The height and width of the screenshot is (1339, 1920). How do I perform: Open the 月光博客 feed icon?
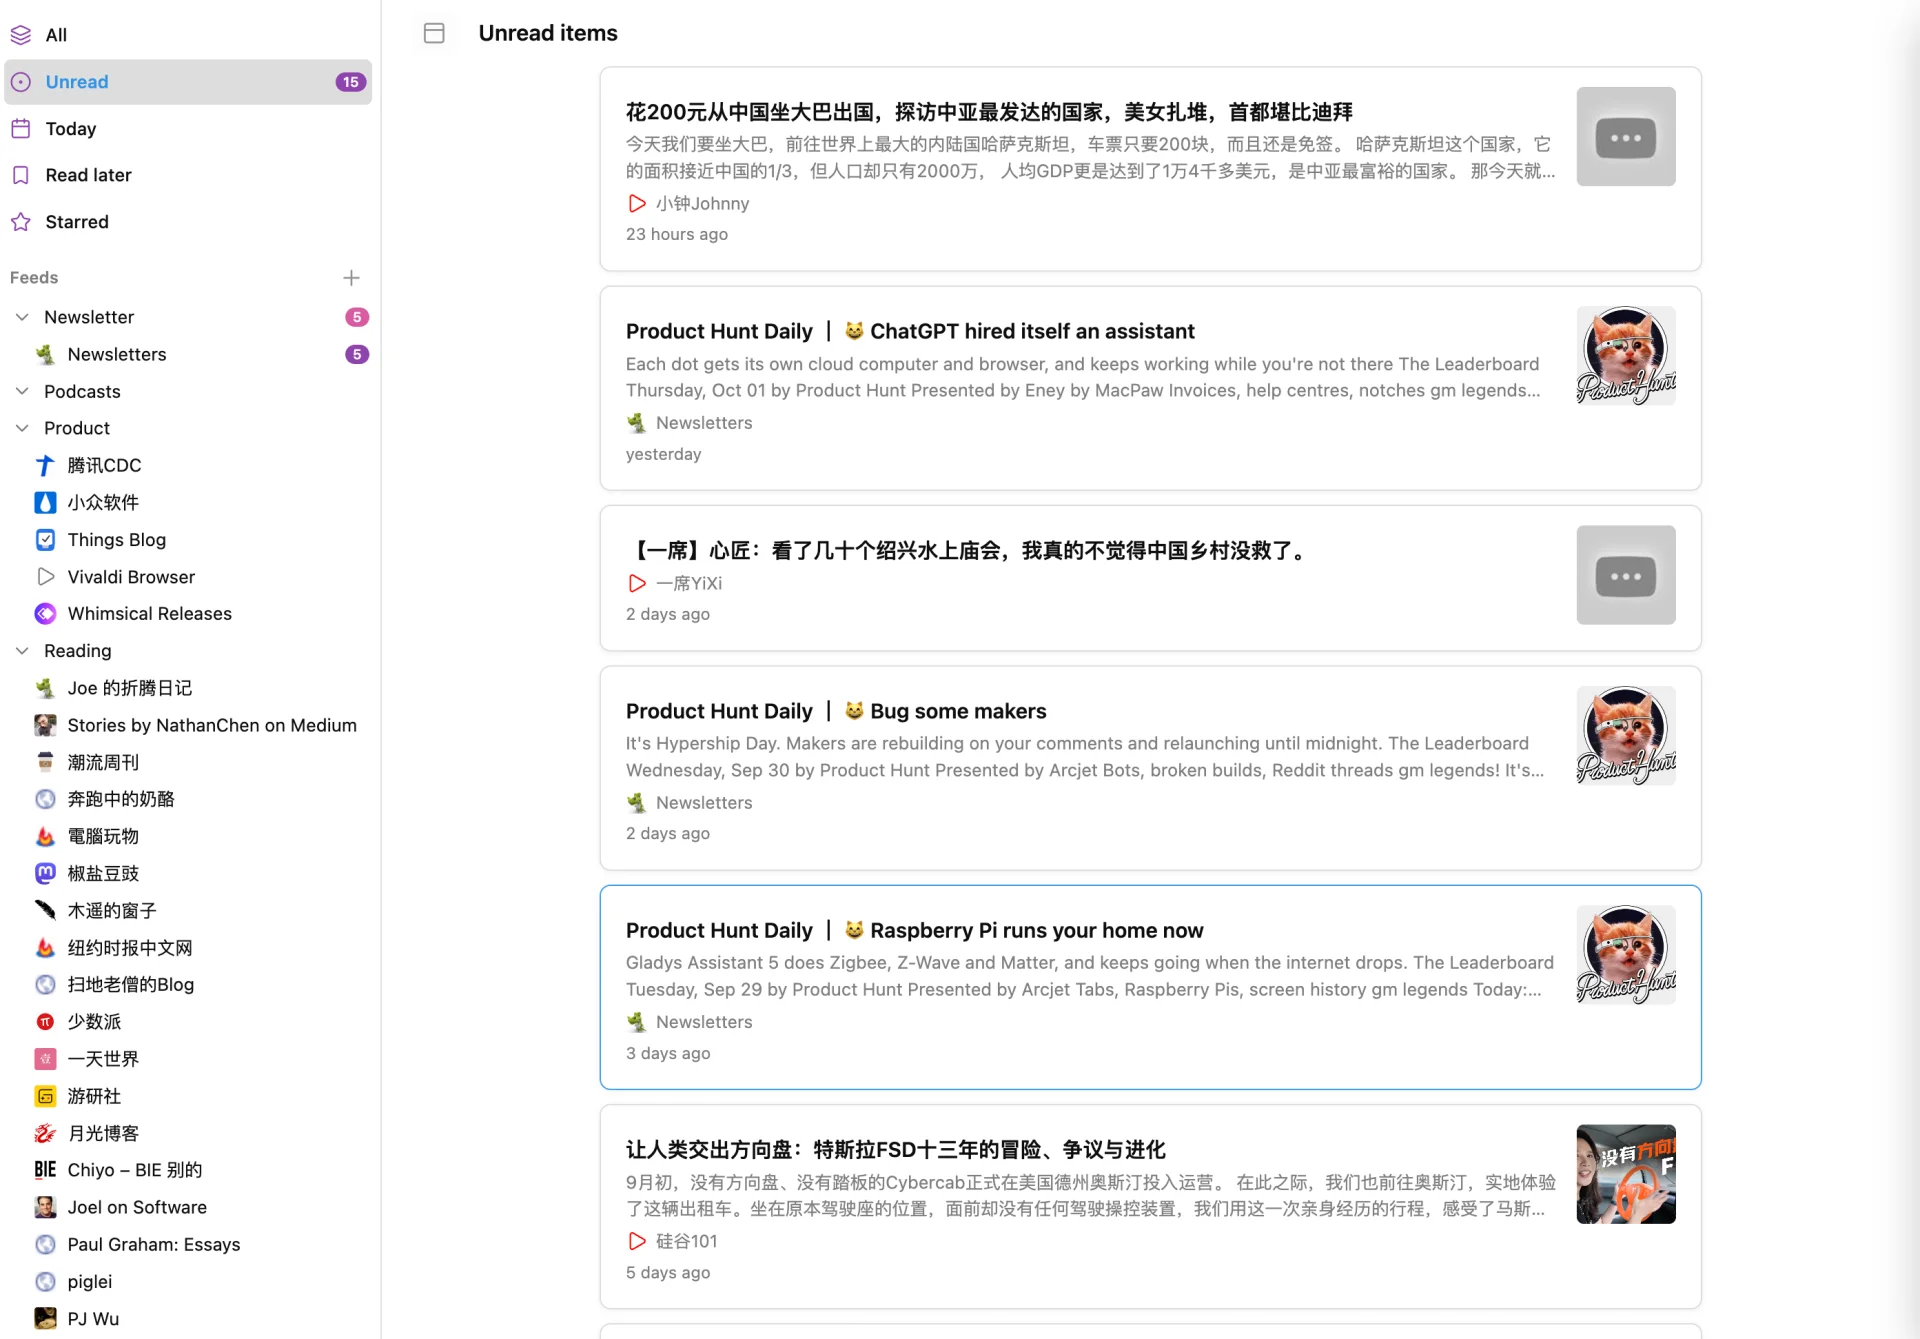coord(45,1133)
